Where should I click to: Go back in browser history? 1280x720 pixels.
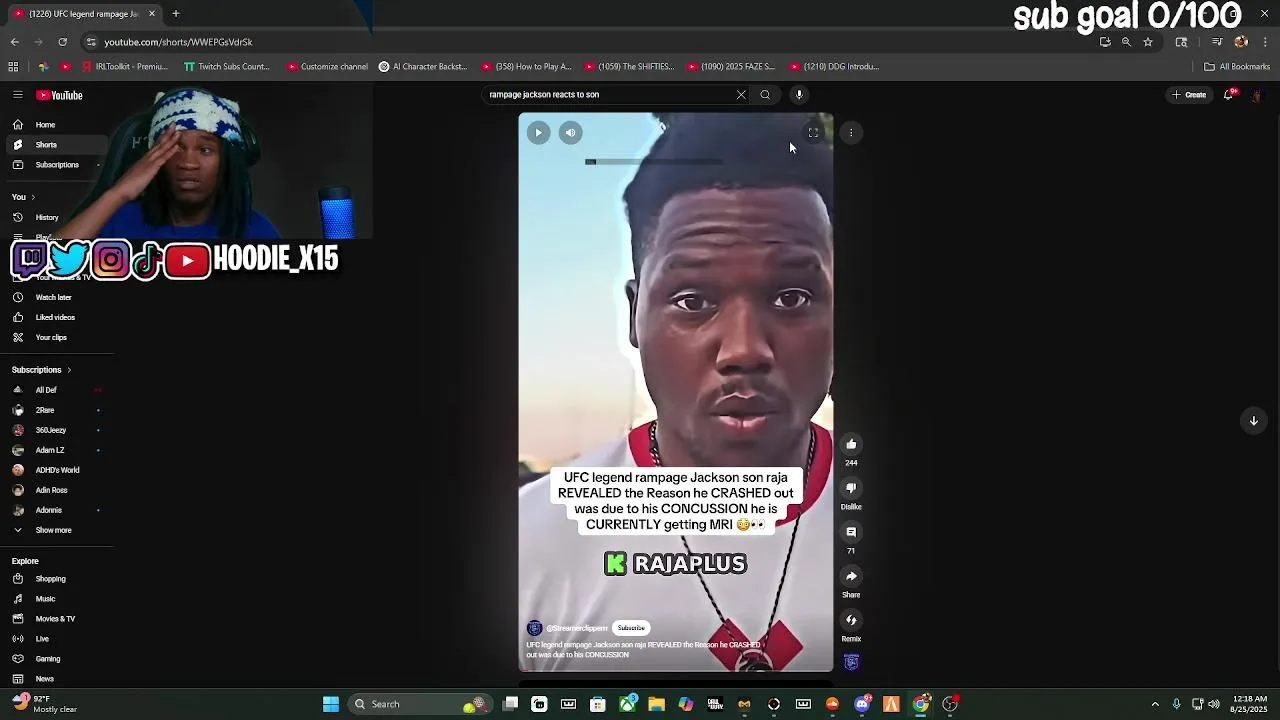[x=15, y=42]
